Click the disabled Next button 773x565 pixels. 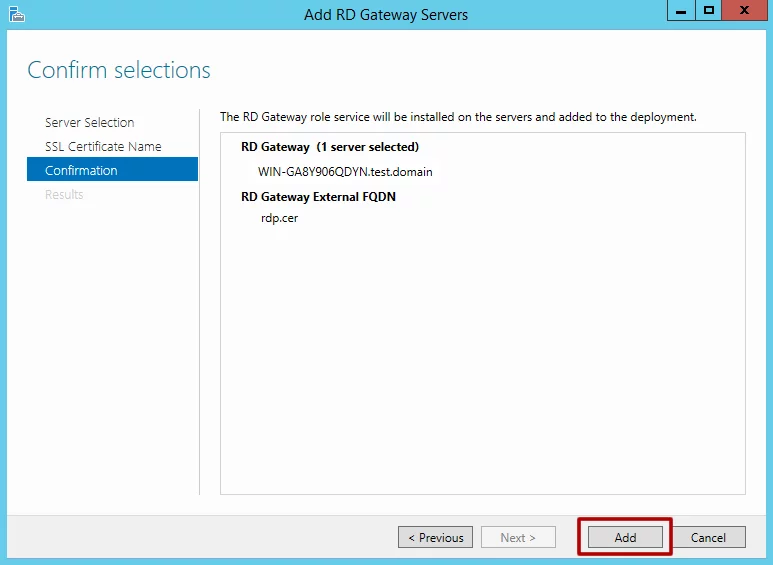pos(518,537)
